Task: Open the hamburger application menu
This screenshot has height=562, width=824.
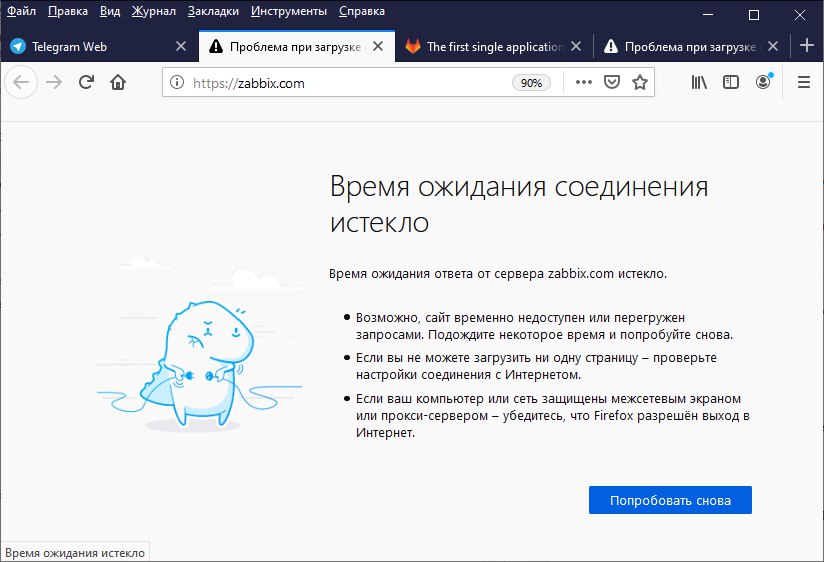Action: click(804, 82)
